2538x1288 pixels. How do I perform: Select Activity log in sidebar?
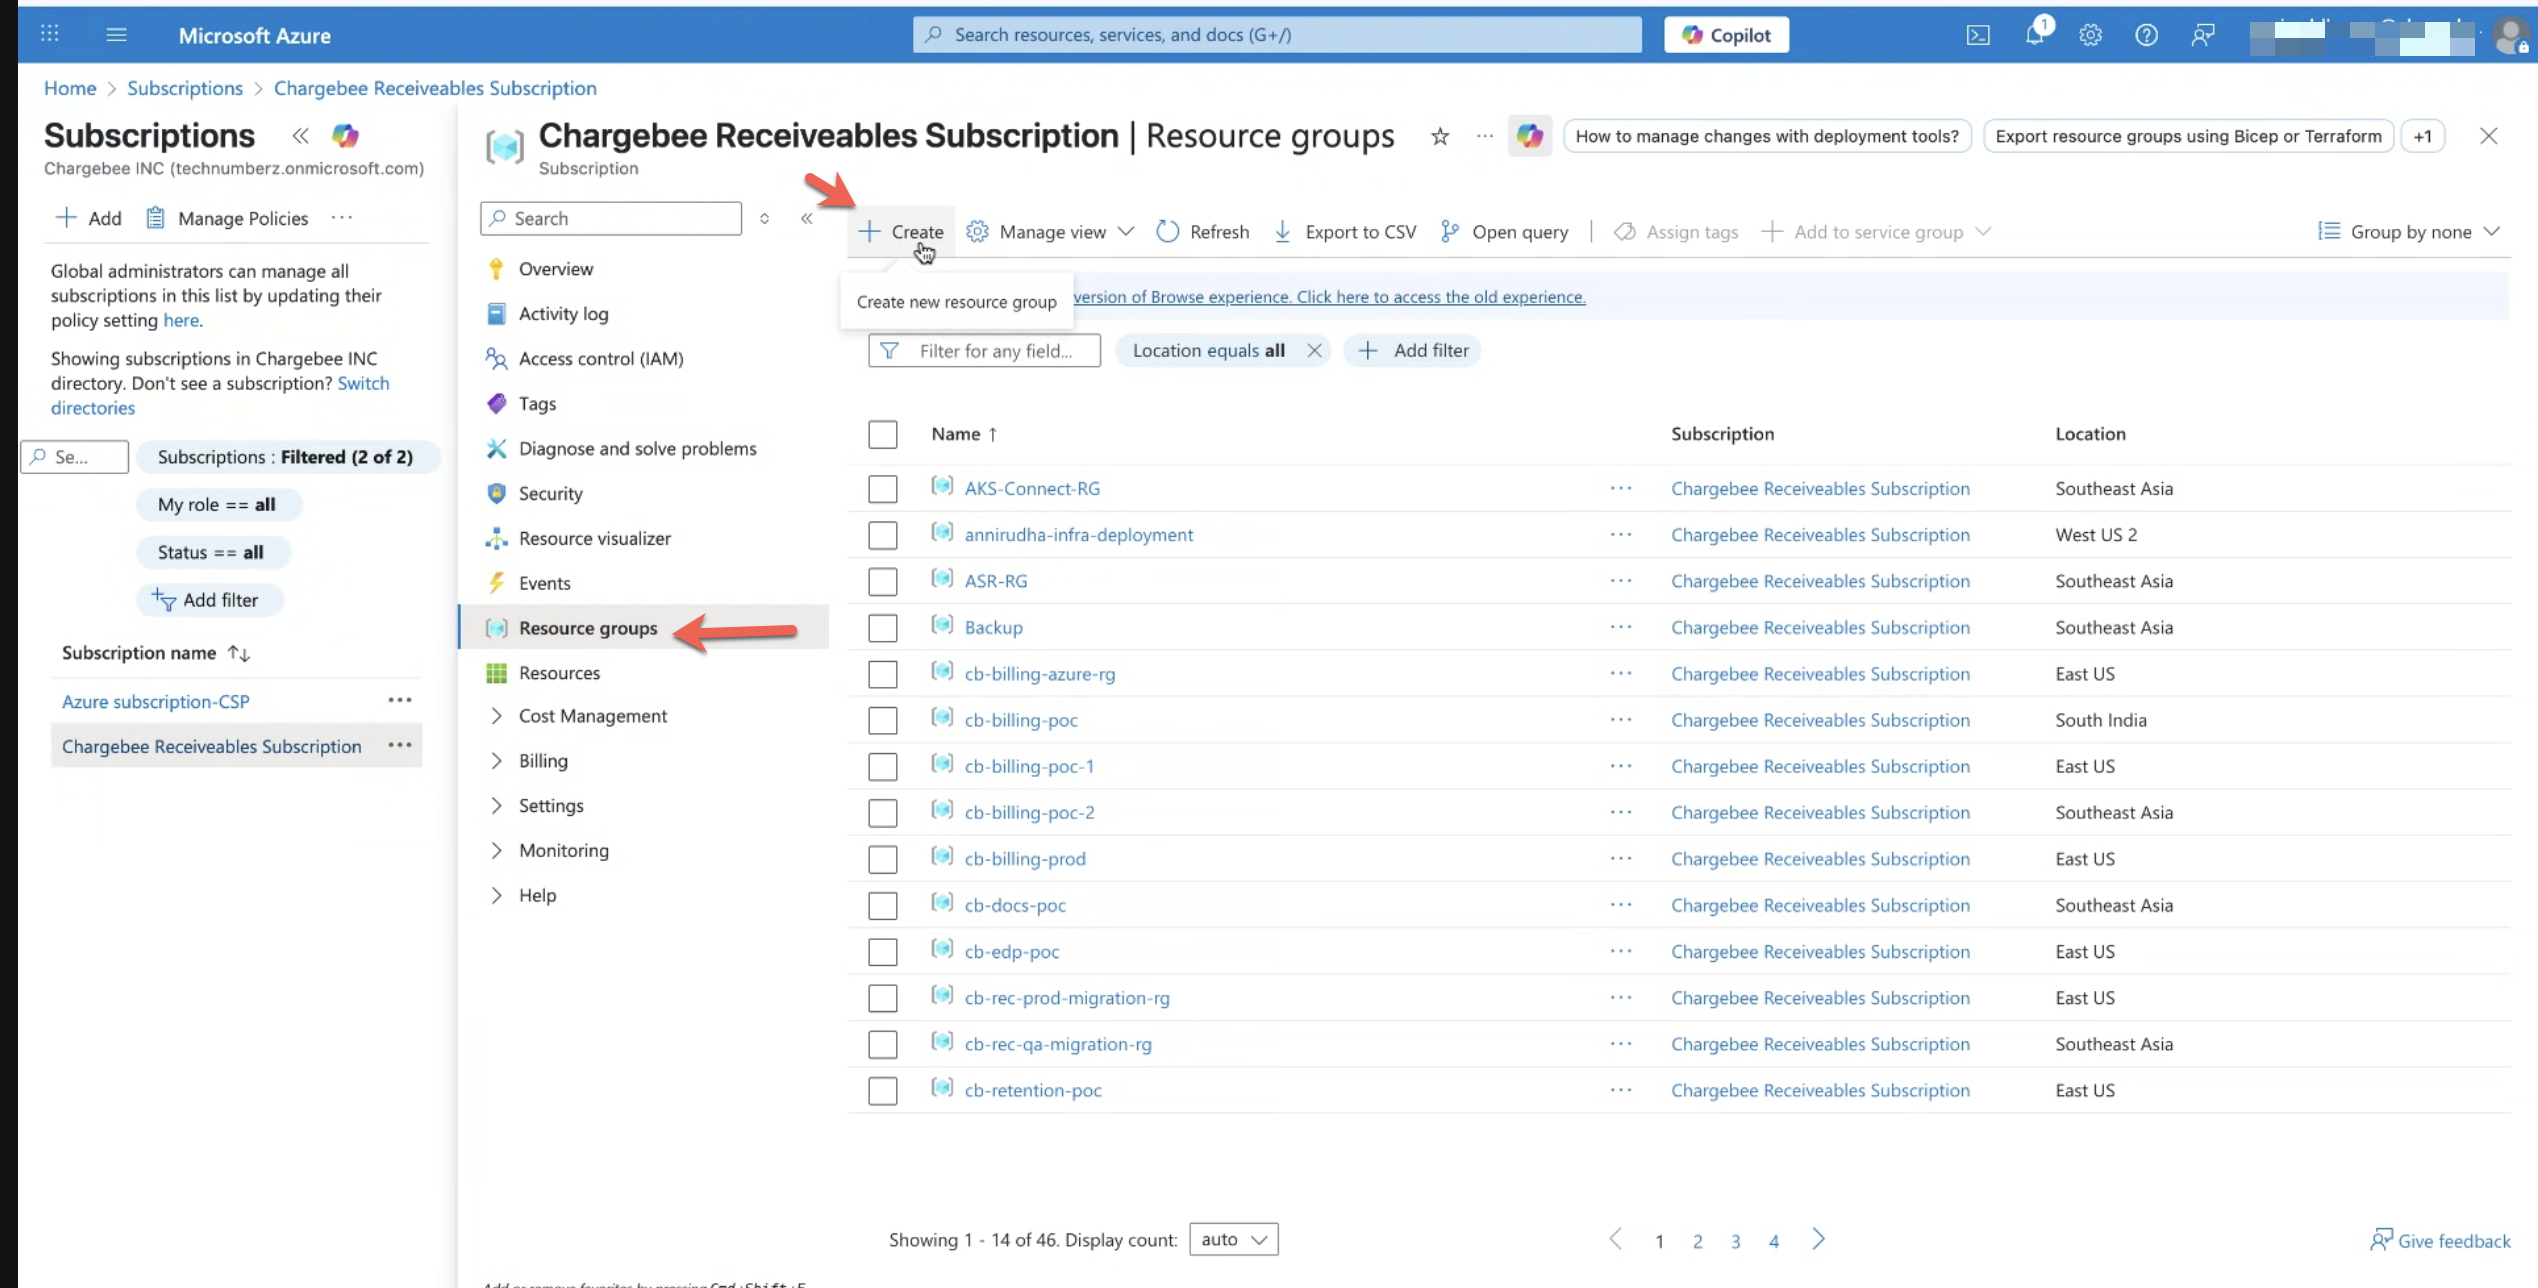pyautogui.click(x=563, y=314)
